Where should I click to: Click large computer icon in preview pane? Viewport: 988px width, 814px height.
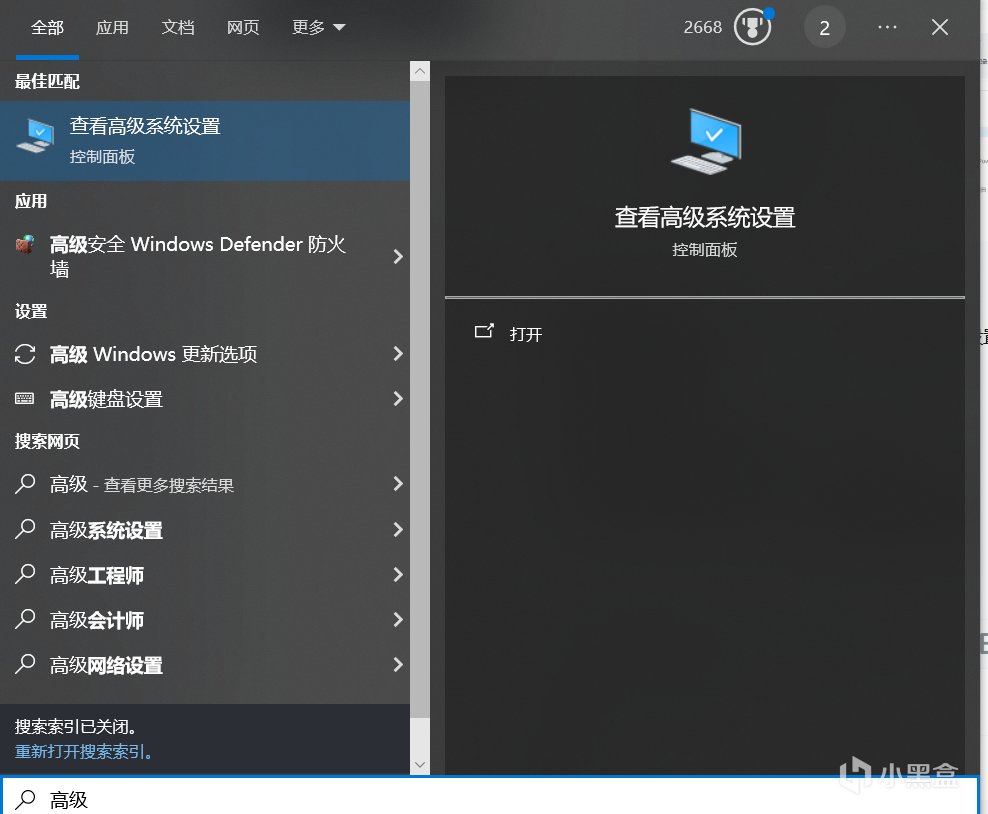tap(706, 142)
